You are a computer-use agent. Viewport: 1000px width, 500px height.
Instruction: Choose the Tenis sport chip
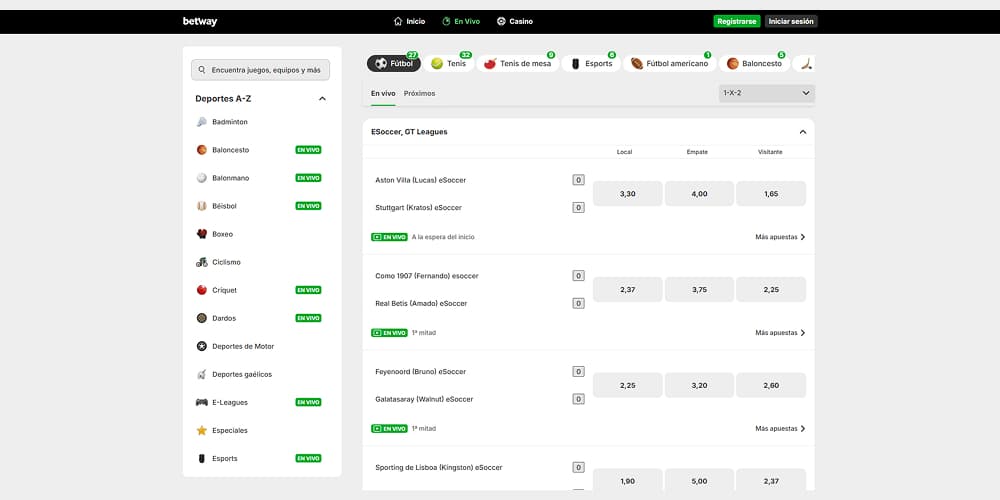(449, 64)
